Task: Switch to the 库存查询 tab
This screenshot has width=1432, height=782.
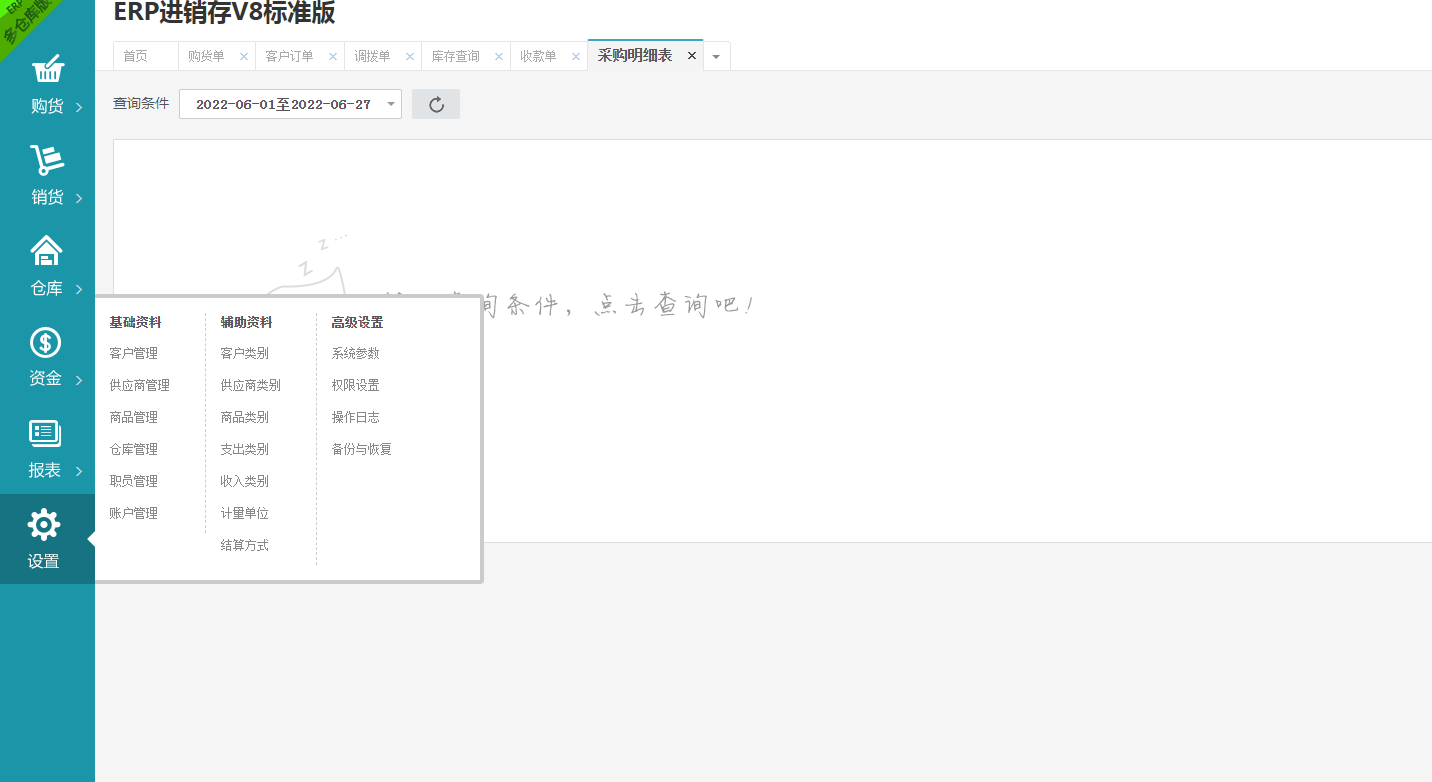Action: pyautogui.click(x=455, y=57)
